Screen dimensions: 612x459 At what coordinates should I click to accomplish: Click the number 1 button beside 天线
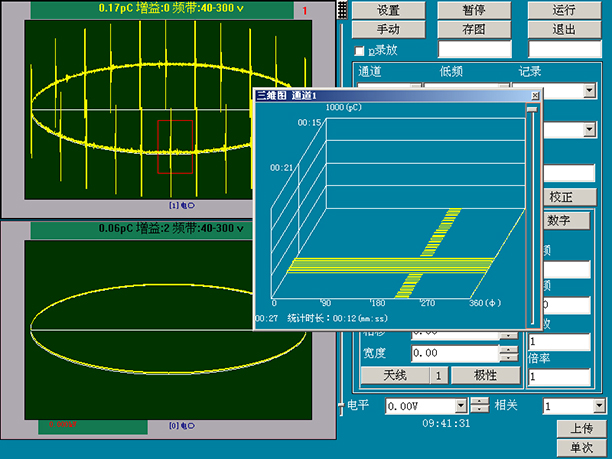438,376
